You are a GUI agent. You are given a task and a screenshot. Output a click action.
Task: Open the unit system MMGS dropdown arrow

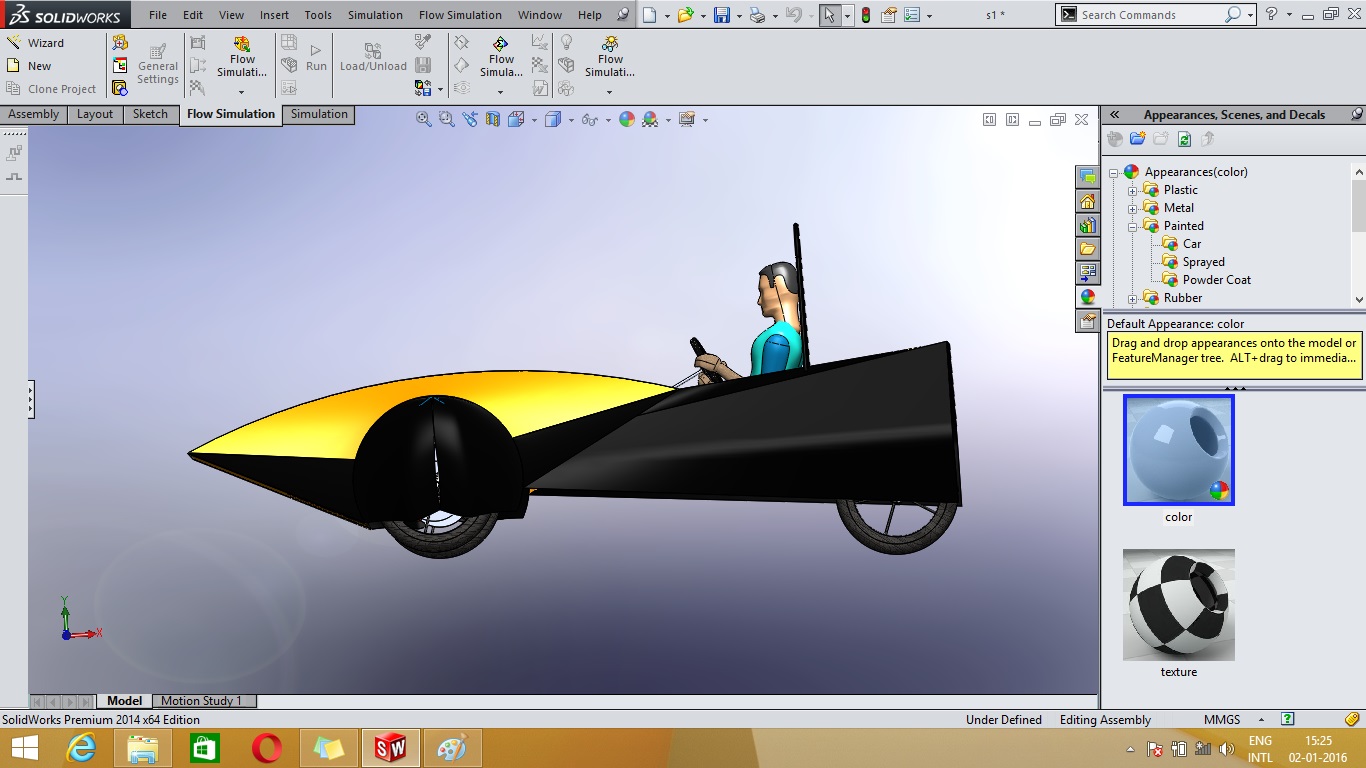coord(1261,720)
